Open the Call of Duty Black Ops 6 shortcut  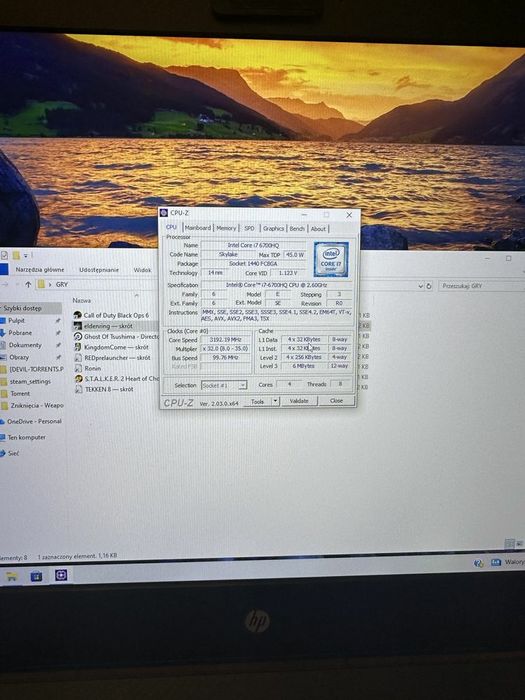pyautogui.click(x=112, y=315)
